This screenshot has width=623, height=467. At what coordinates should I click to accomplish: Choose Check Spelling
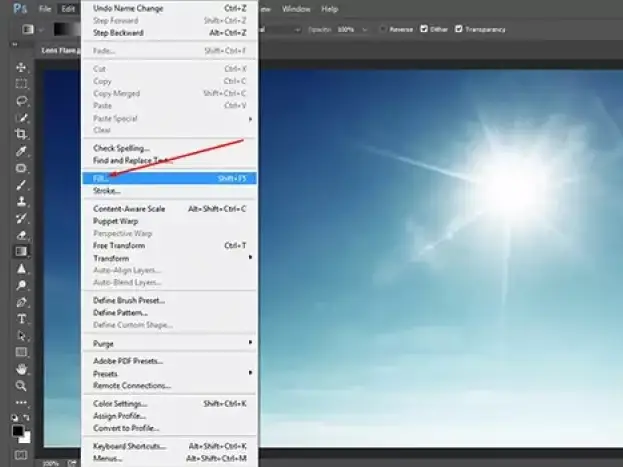click(x=170, y=148)
